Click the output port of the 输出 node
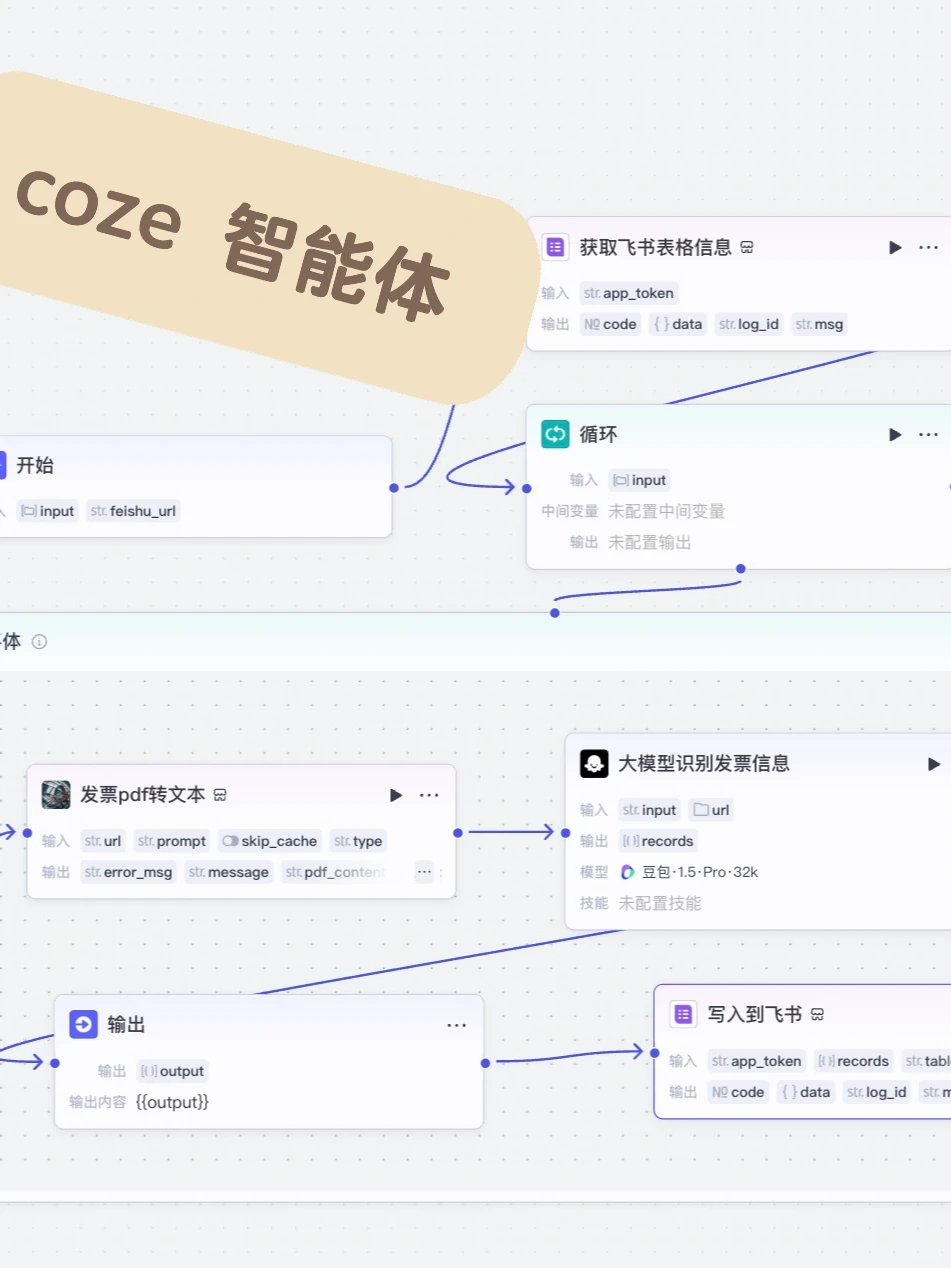Screen dimensions: 951x1268 point(485,1063)
